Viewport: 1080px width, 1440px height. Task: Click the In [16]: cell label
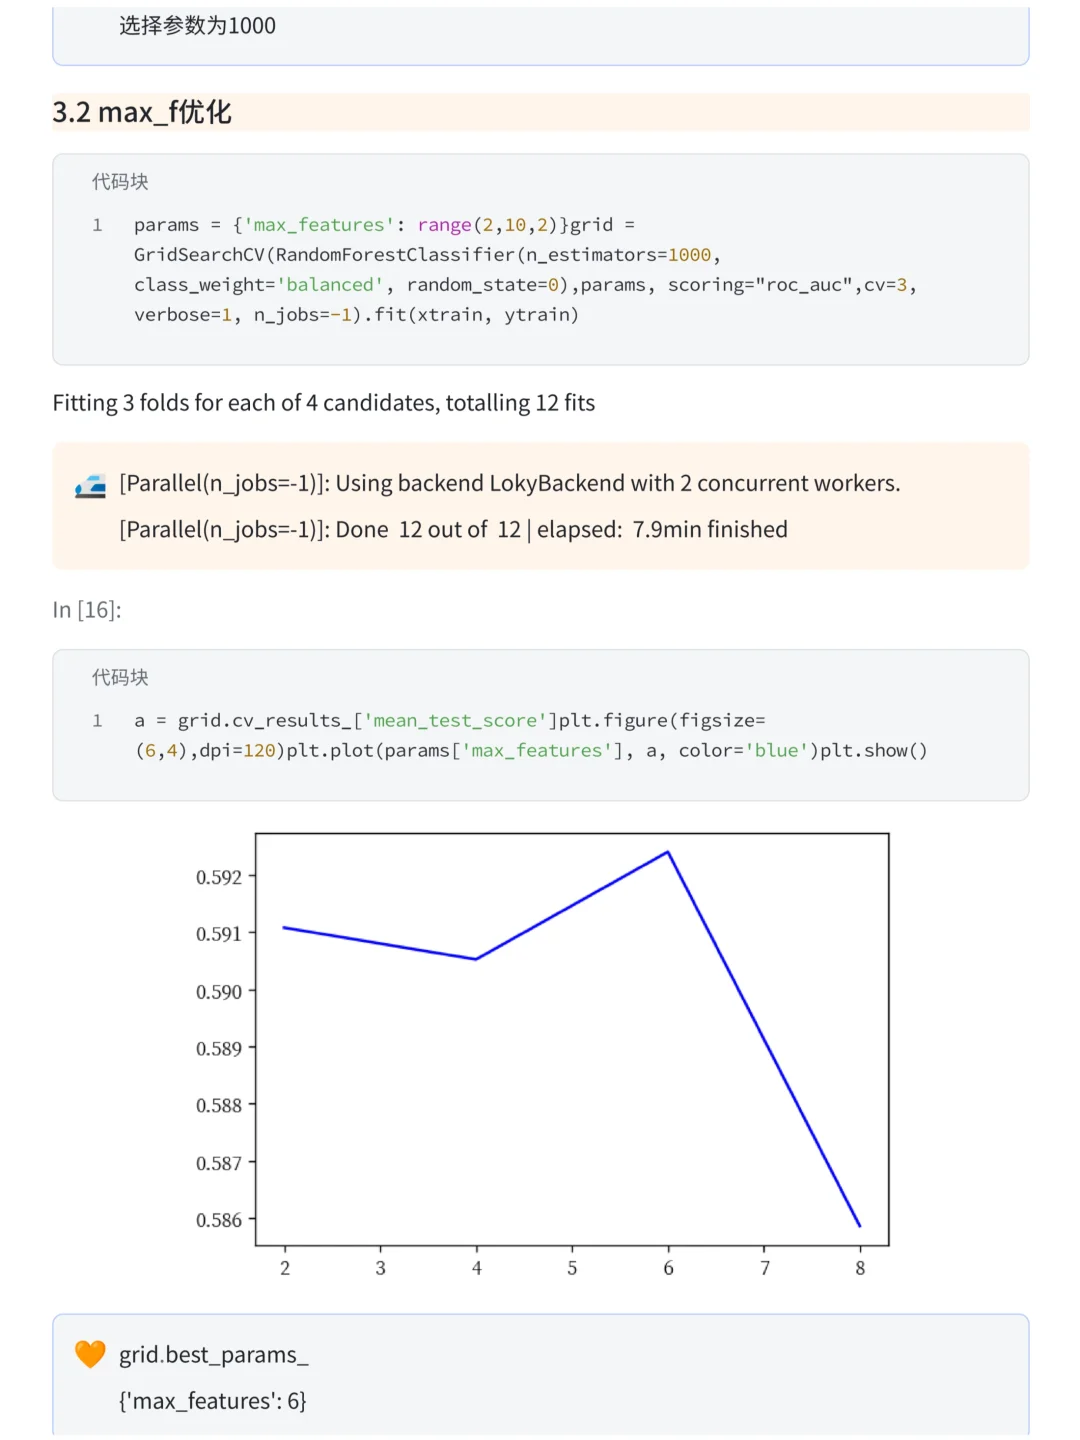[87, 610]
